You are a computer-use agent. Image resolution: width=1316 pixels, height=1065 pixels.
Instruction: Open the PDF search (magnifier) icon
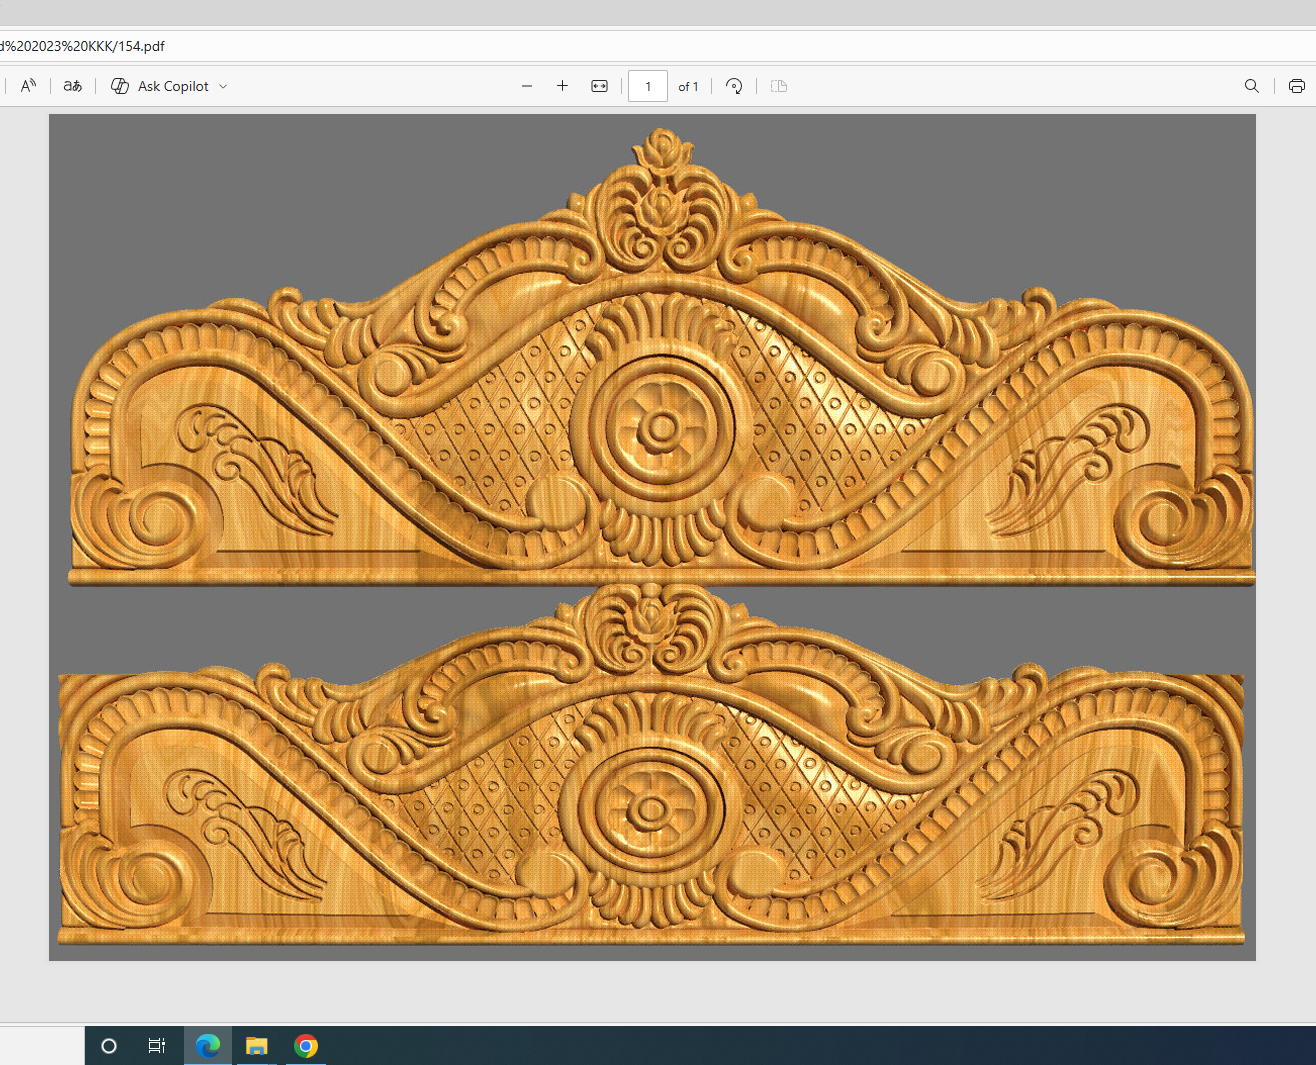1251,86
